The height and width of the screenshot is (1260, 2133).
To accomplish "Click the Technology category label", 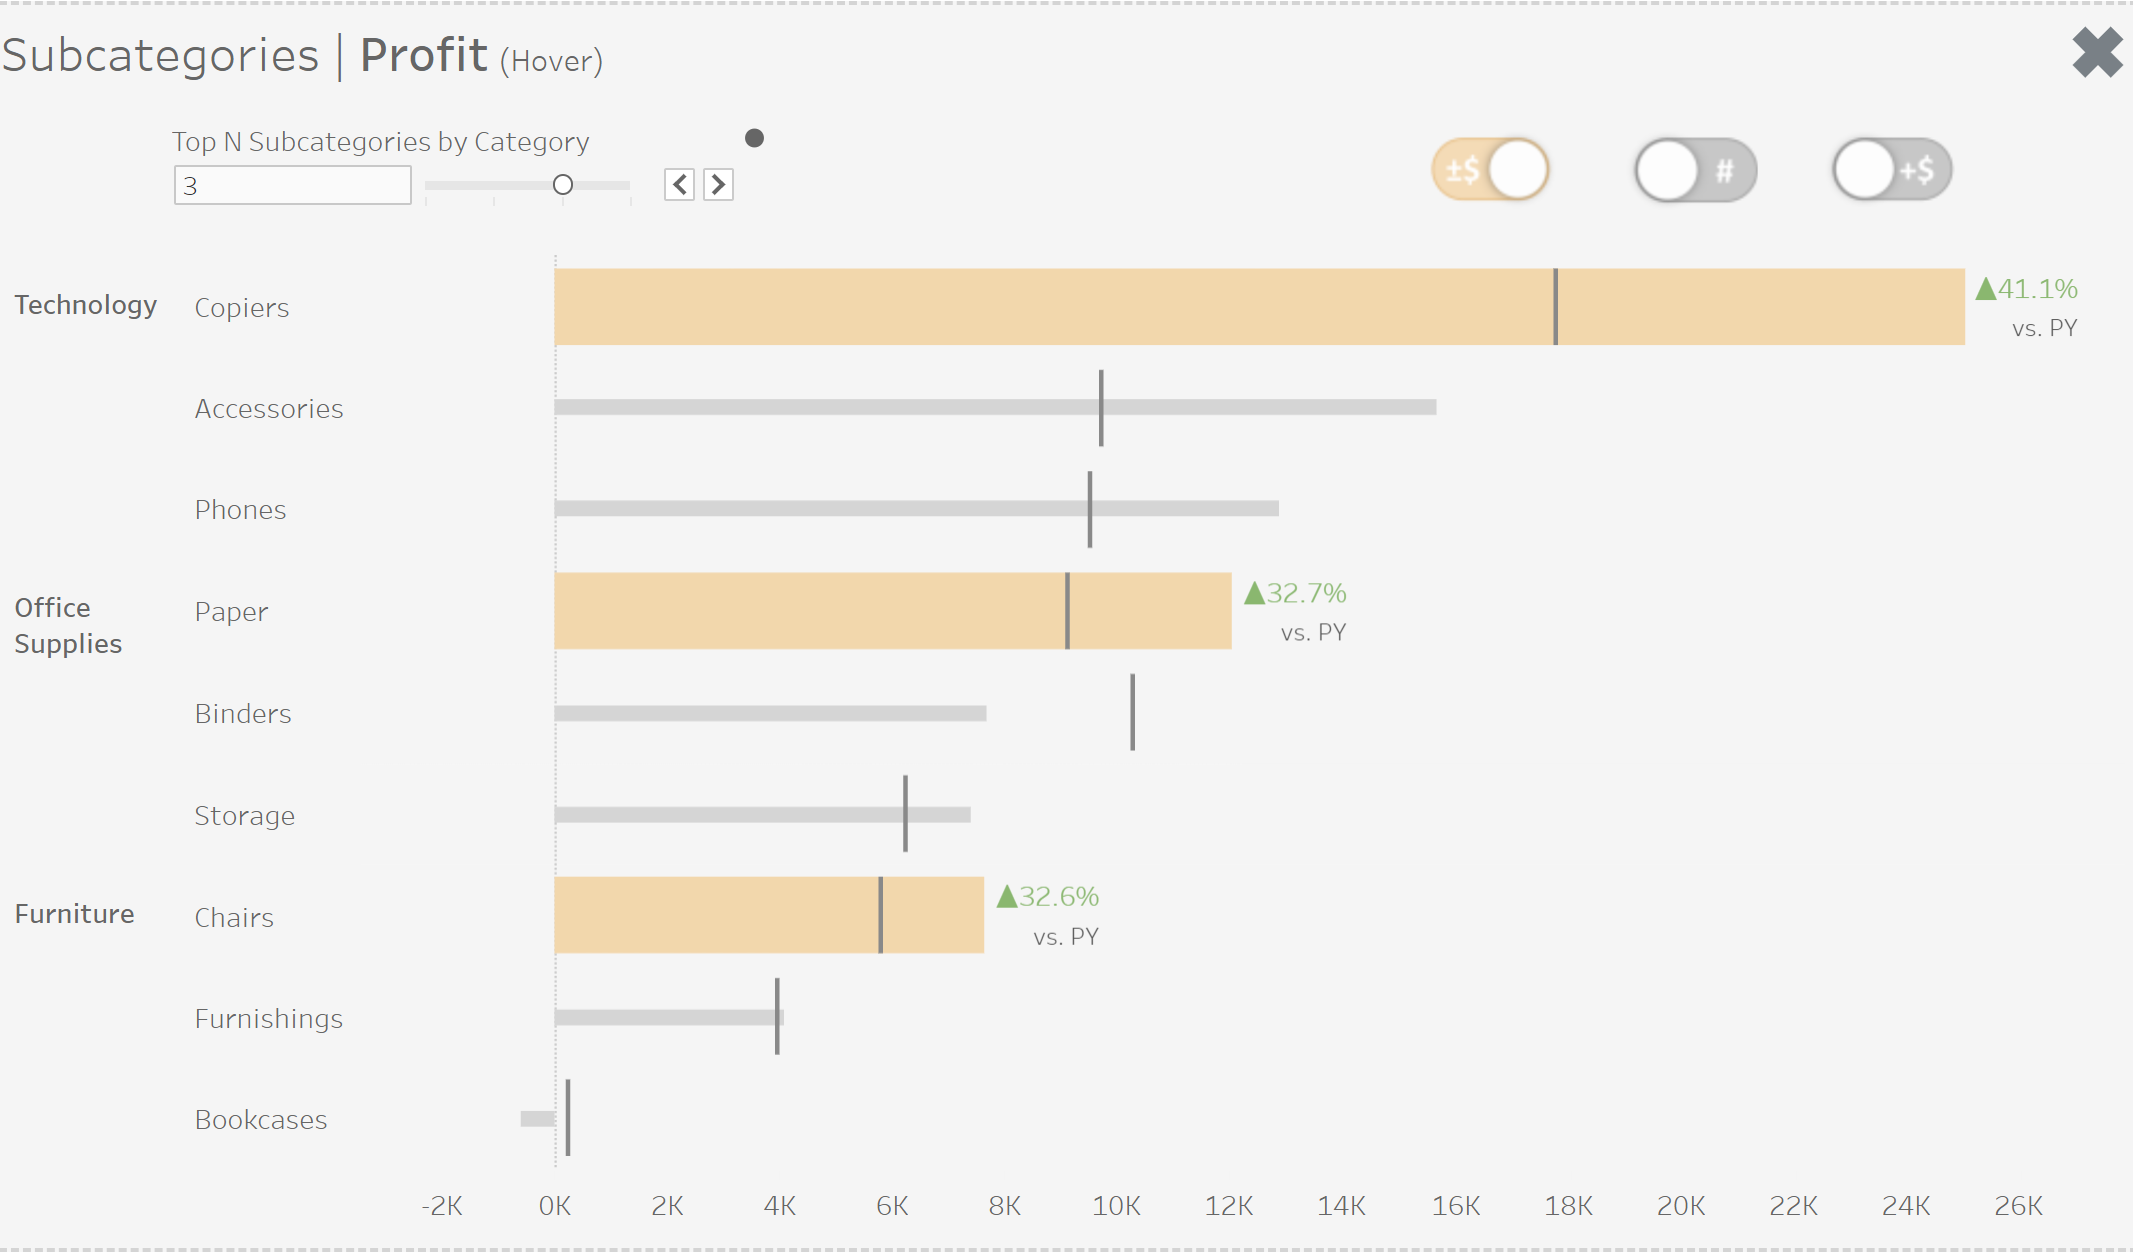I will click(x=86, y=305).
